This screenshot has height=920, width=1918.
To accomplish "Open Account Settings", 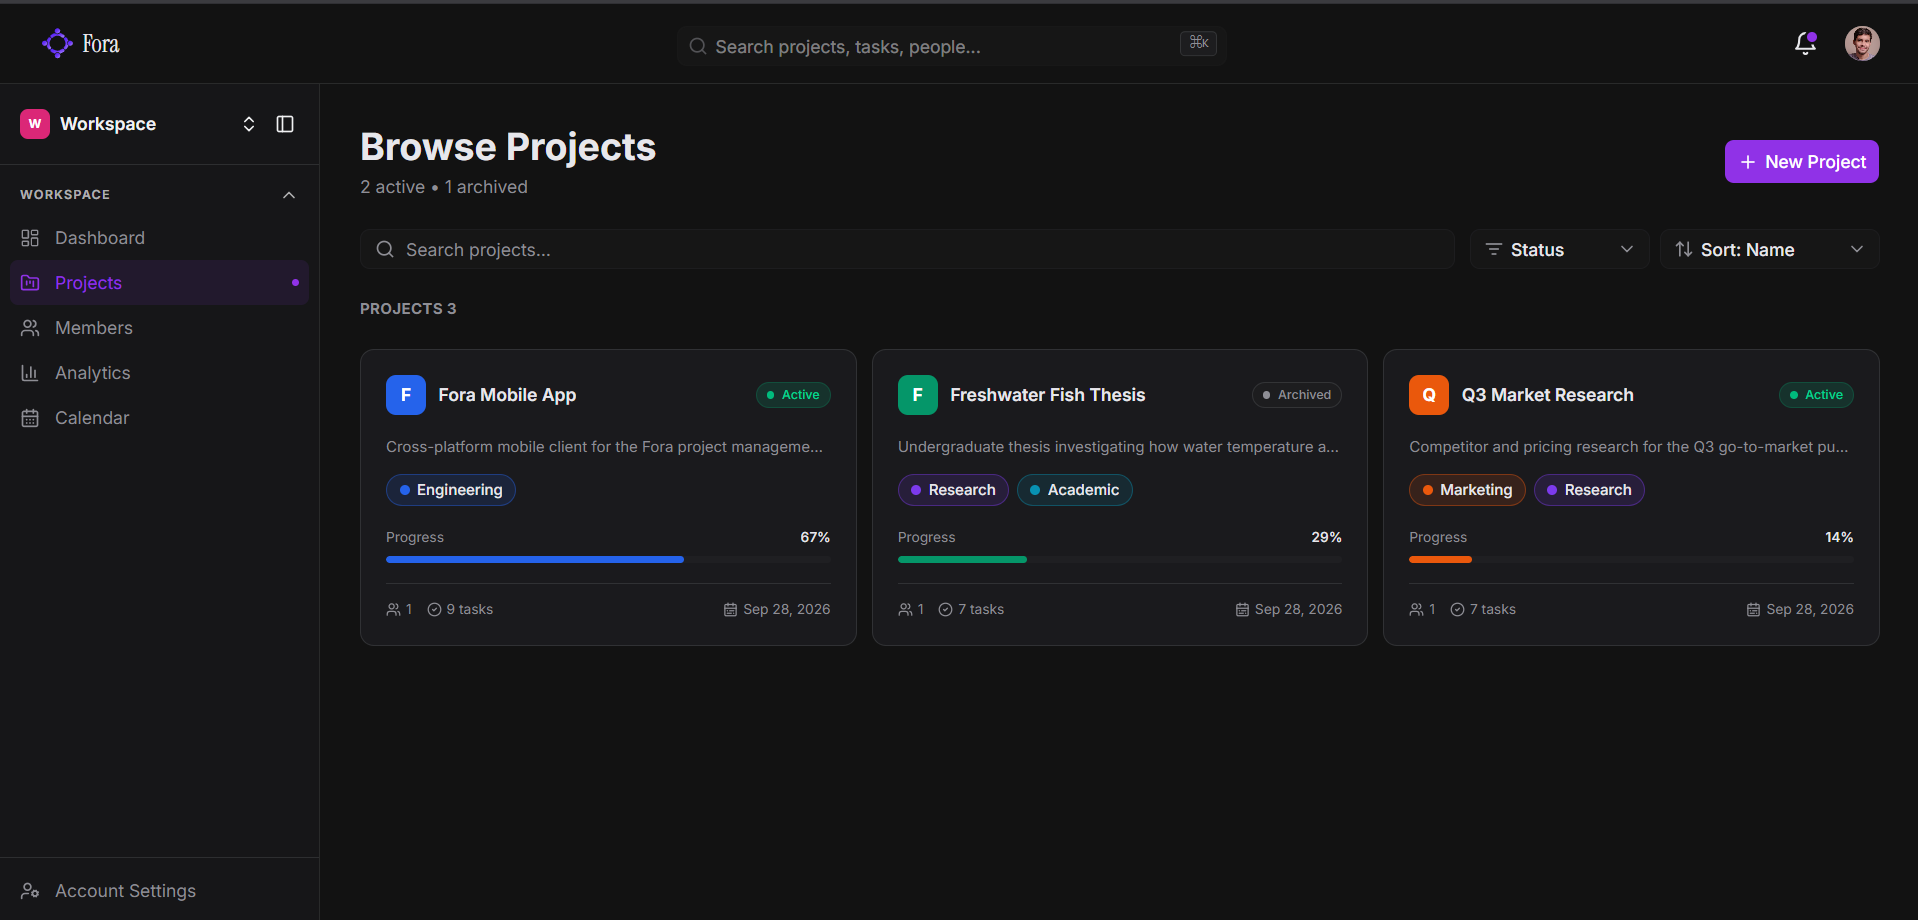I will 160,891.
